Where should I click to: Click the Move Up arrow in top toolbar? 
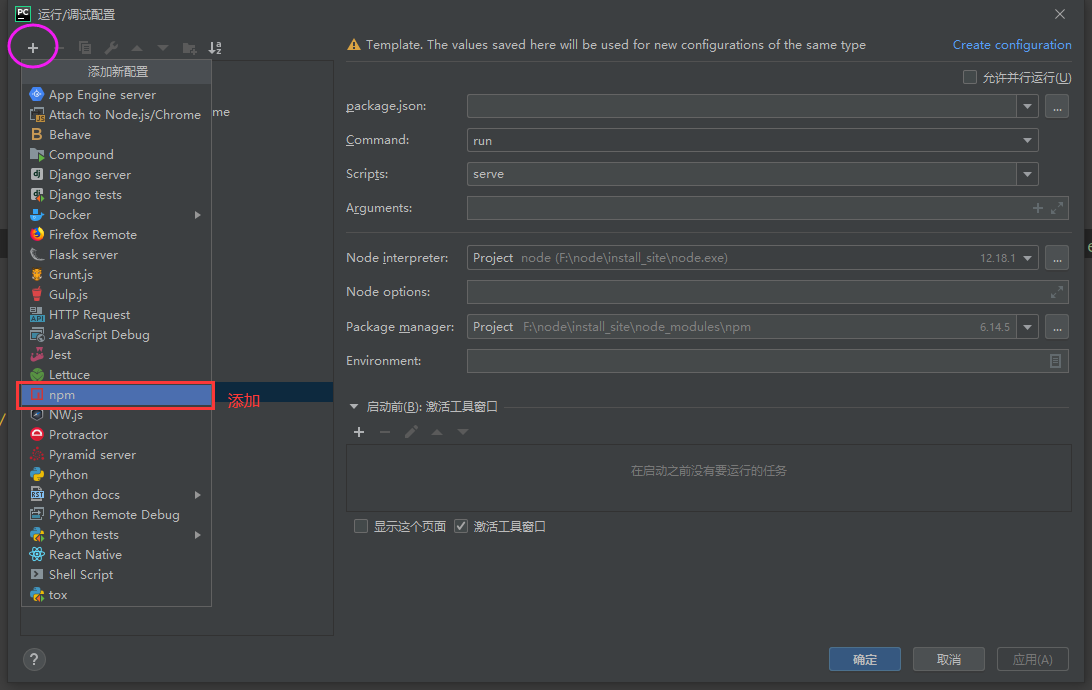pos(137,47)
